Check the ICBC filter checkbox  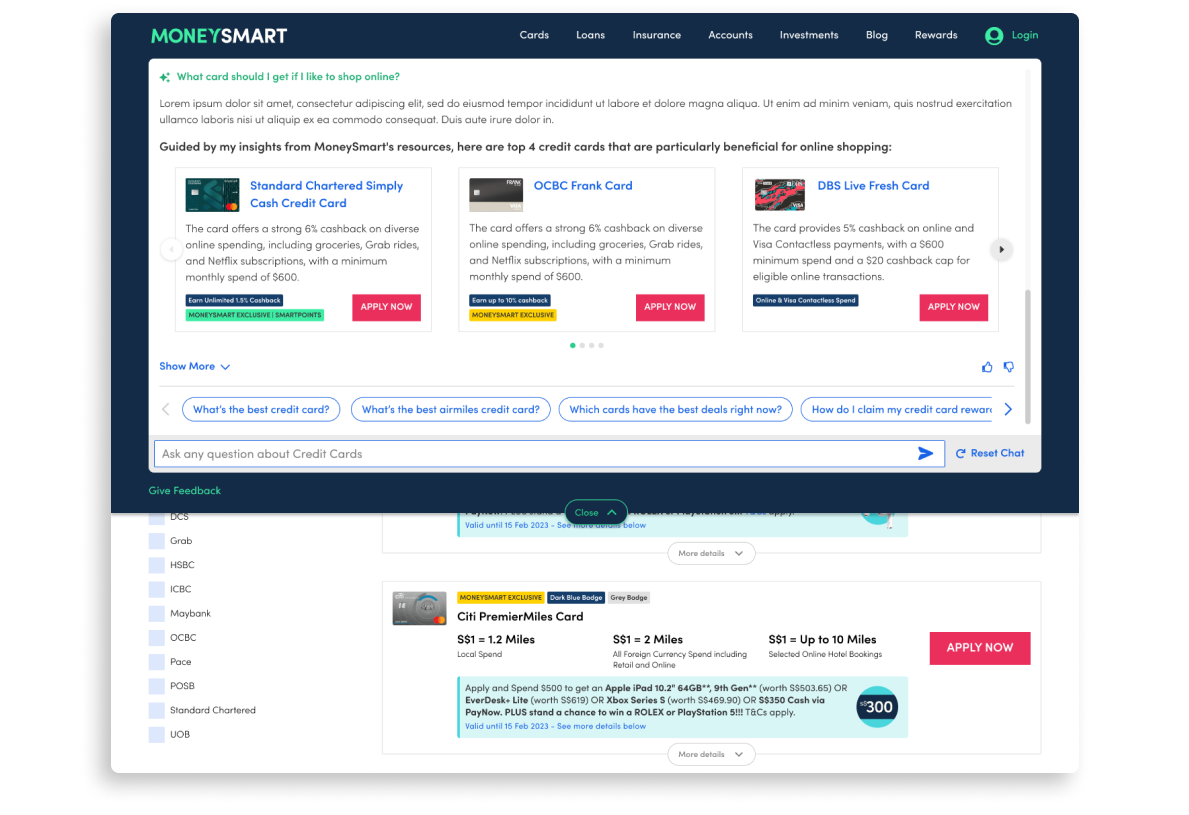[157, 590]
